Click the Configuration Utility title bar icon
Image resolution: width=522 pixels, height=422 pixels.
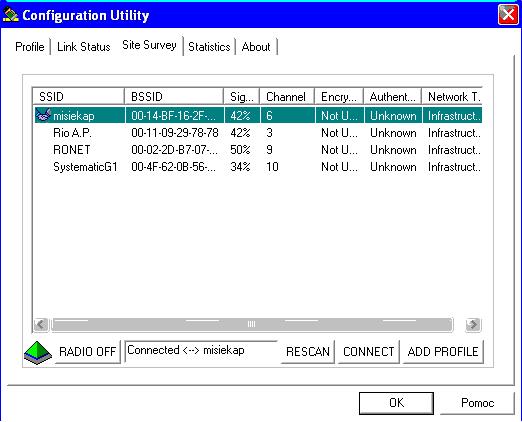pyautogui.click(x=10, y=15)
